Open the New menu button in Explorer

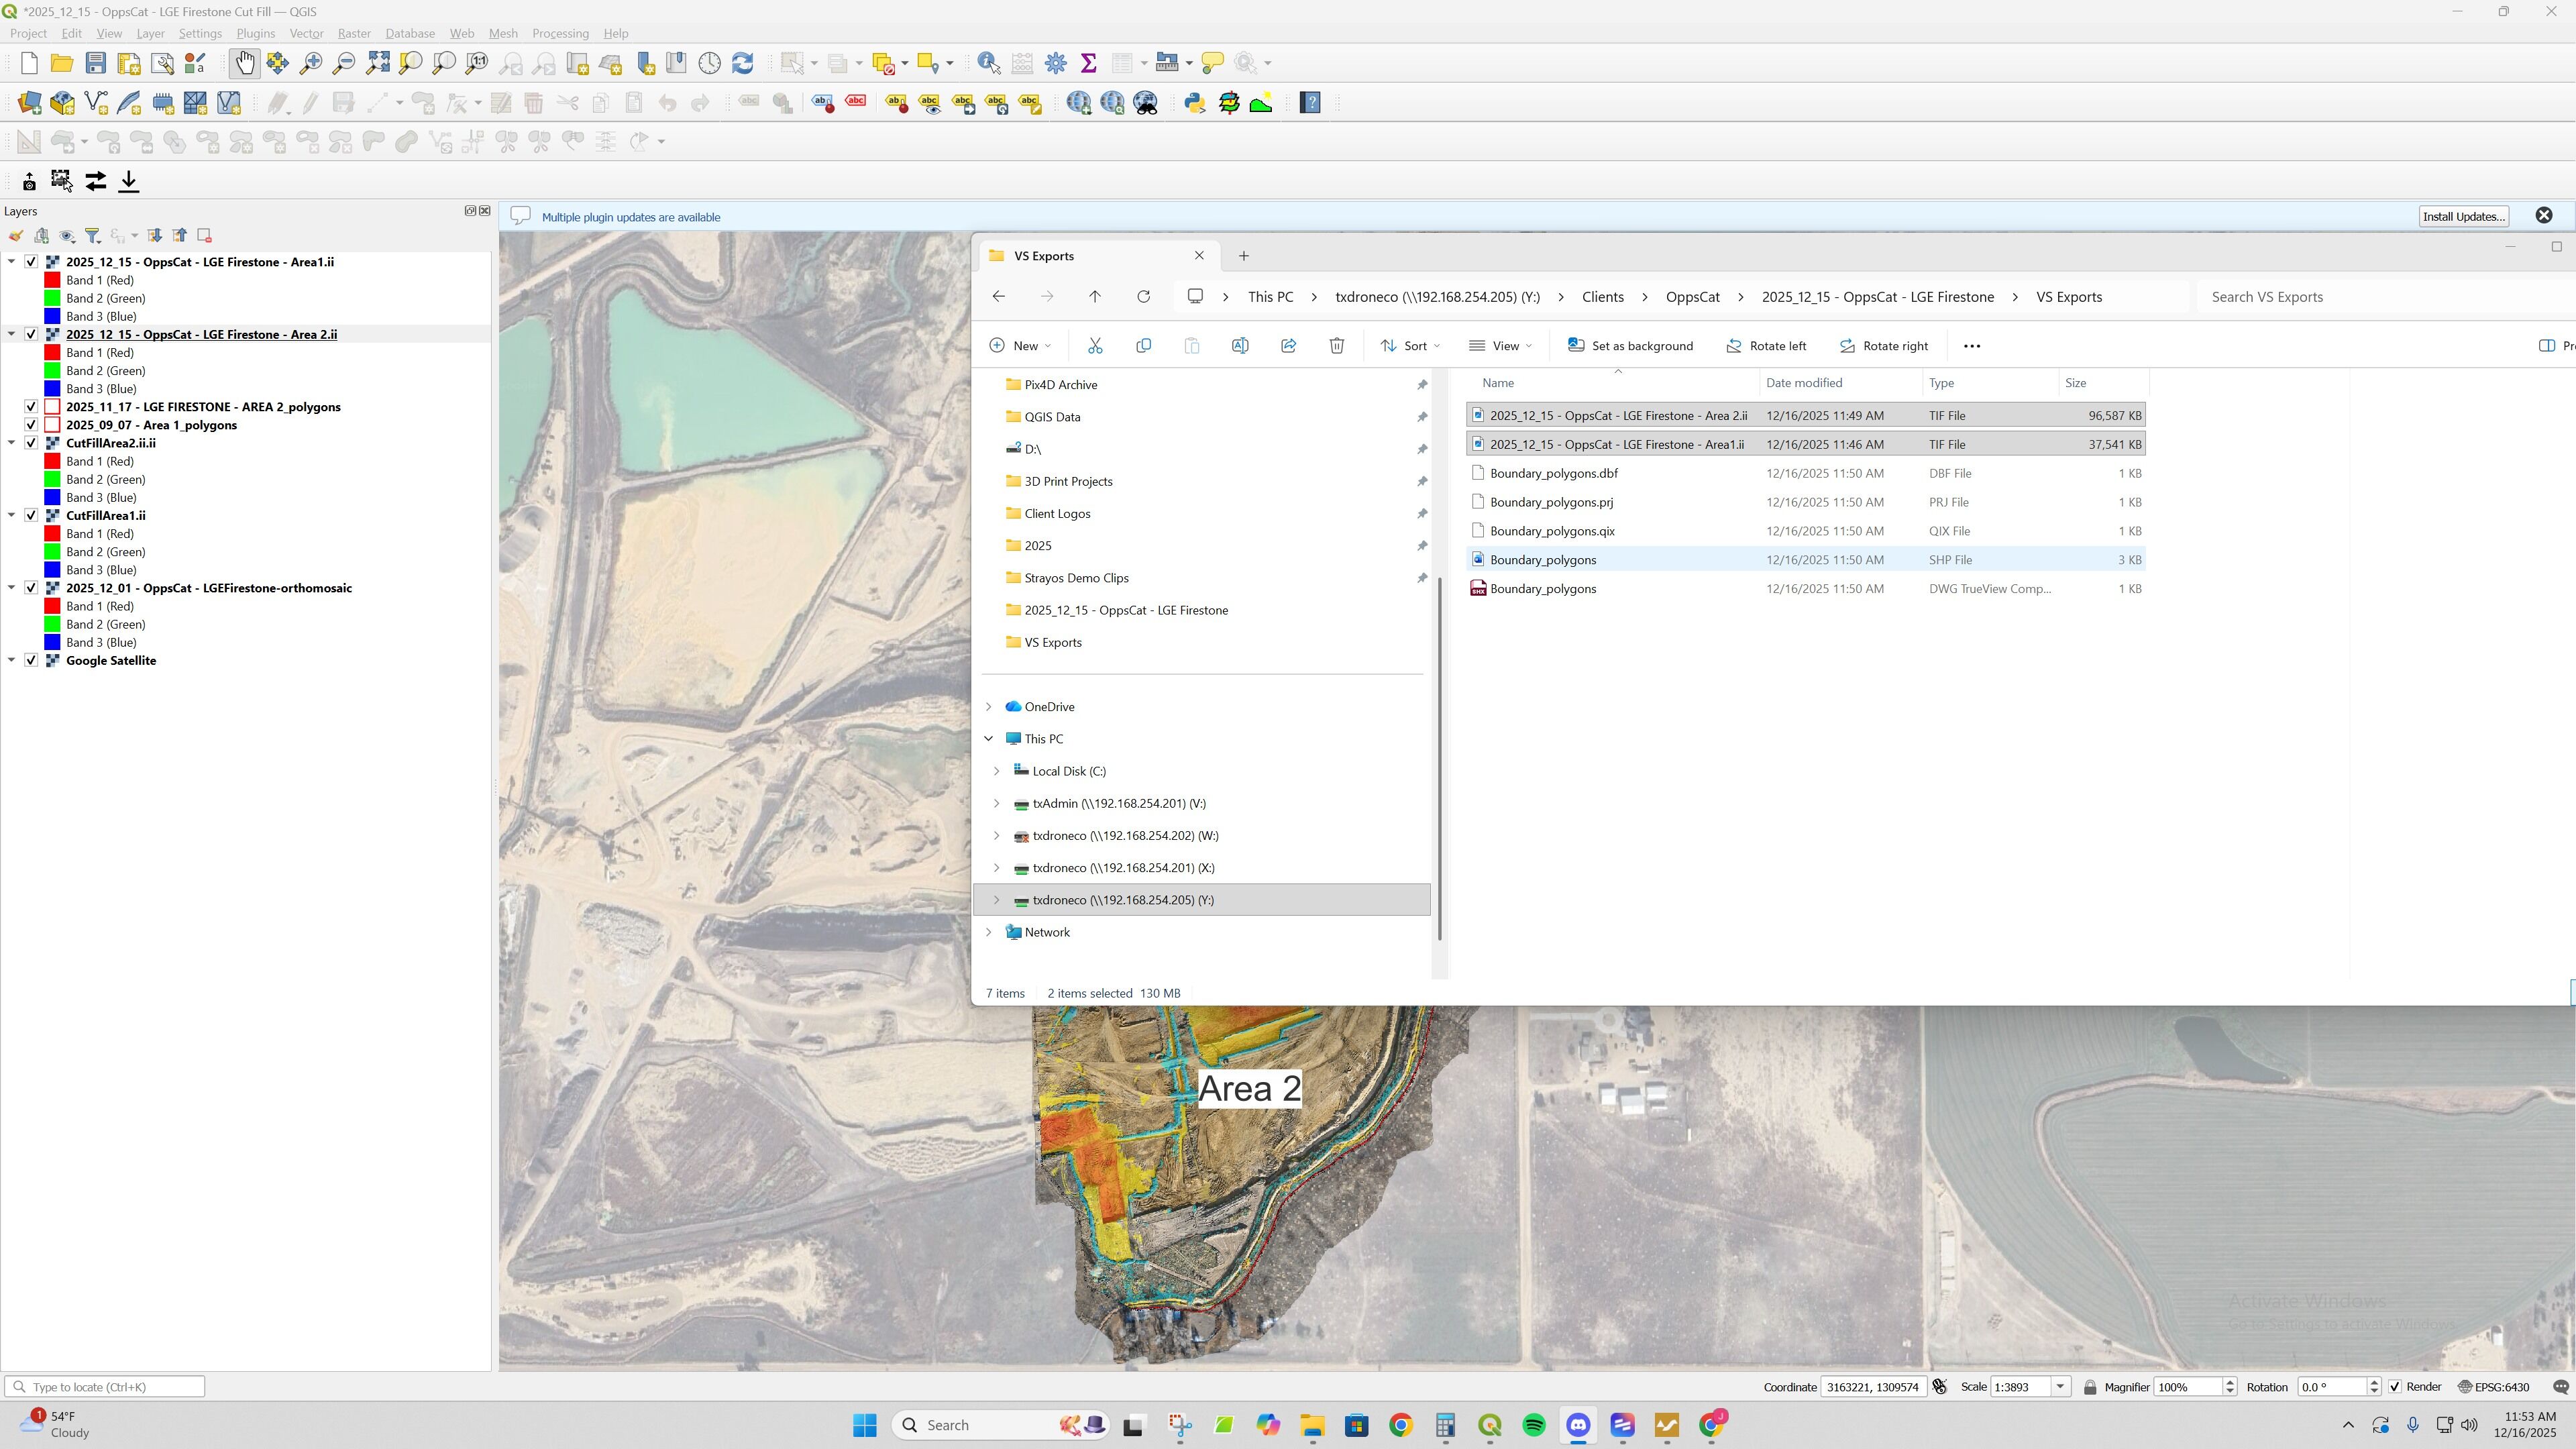(1020, 346)
